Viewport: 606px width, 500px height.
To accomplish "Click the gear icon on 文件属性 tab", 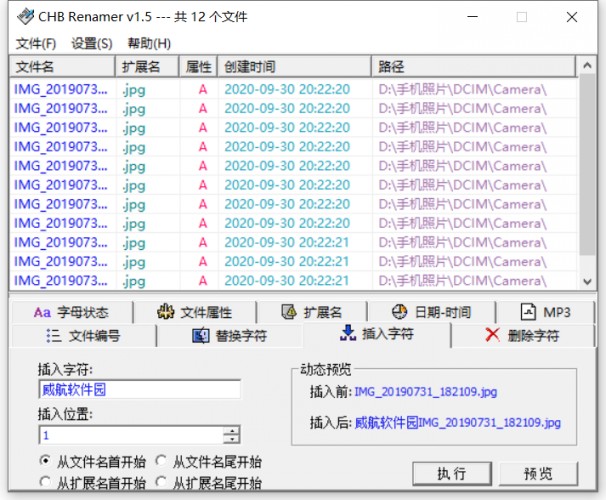I will click(x=166, y=311).
